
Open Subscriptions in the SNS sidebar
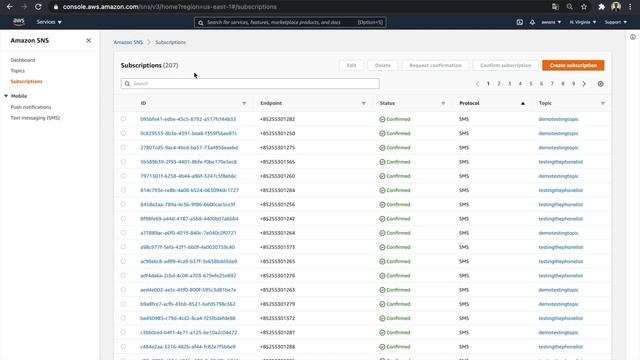(x=27, y=81)
